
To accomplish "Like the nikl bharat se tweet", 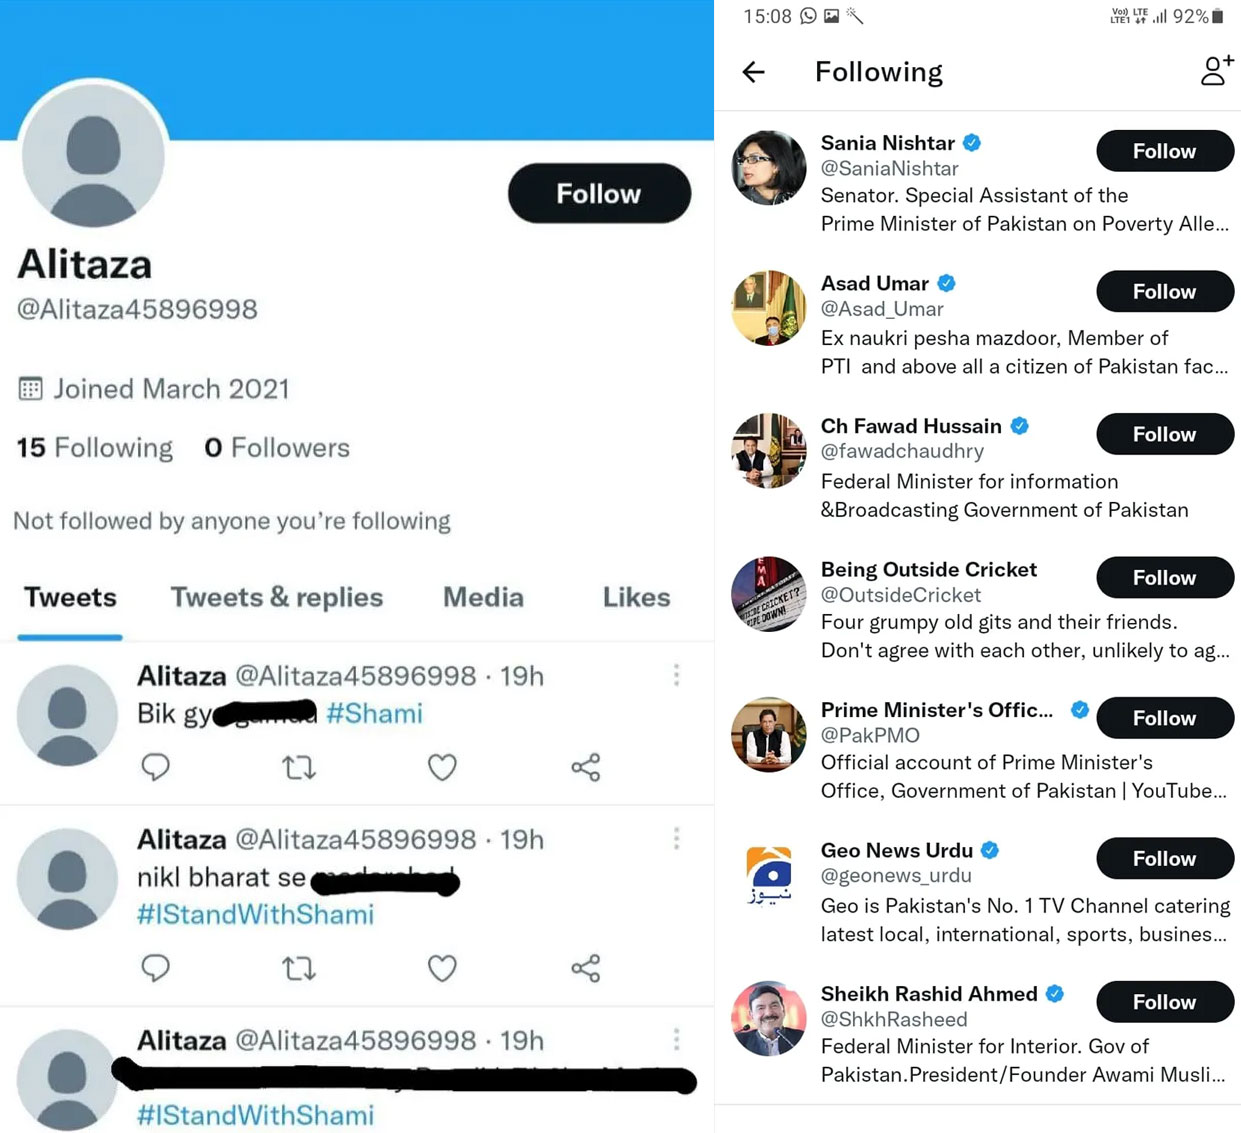I will [x=442, y=968].
